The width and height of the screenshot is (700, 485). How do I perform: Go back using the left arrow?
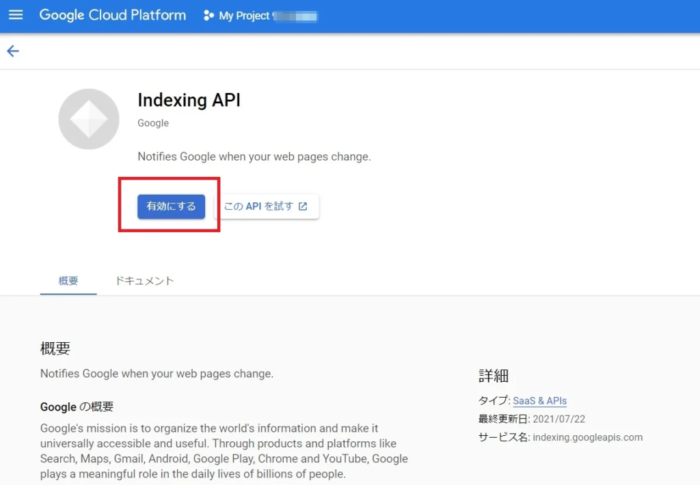point(13,51)
